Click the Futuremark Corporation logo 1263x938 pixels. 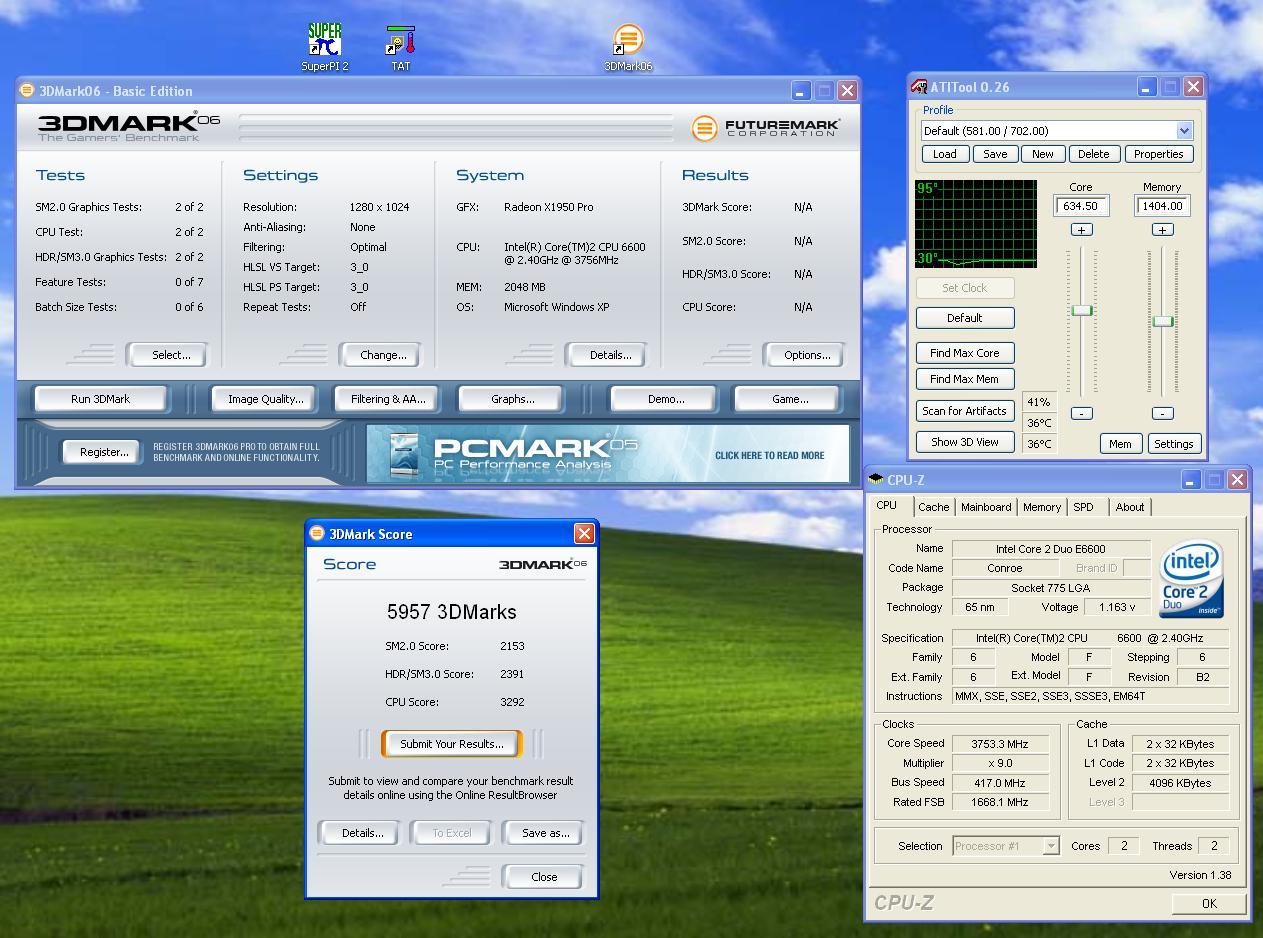point(765,128)
